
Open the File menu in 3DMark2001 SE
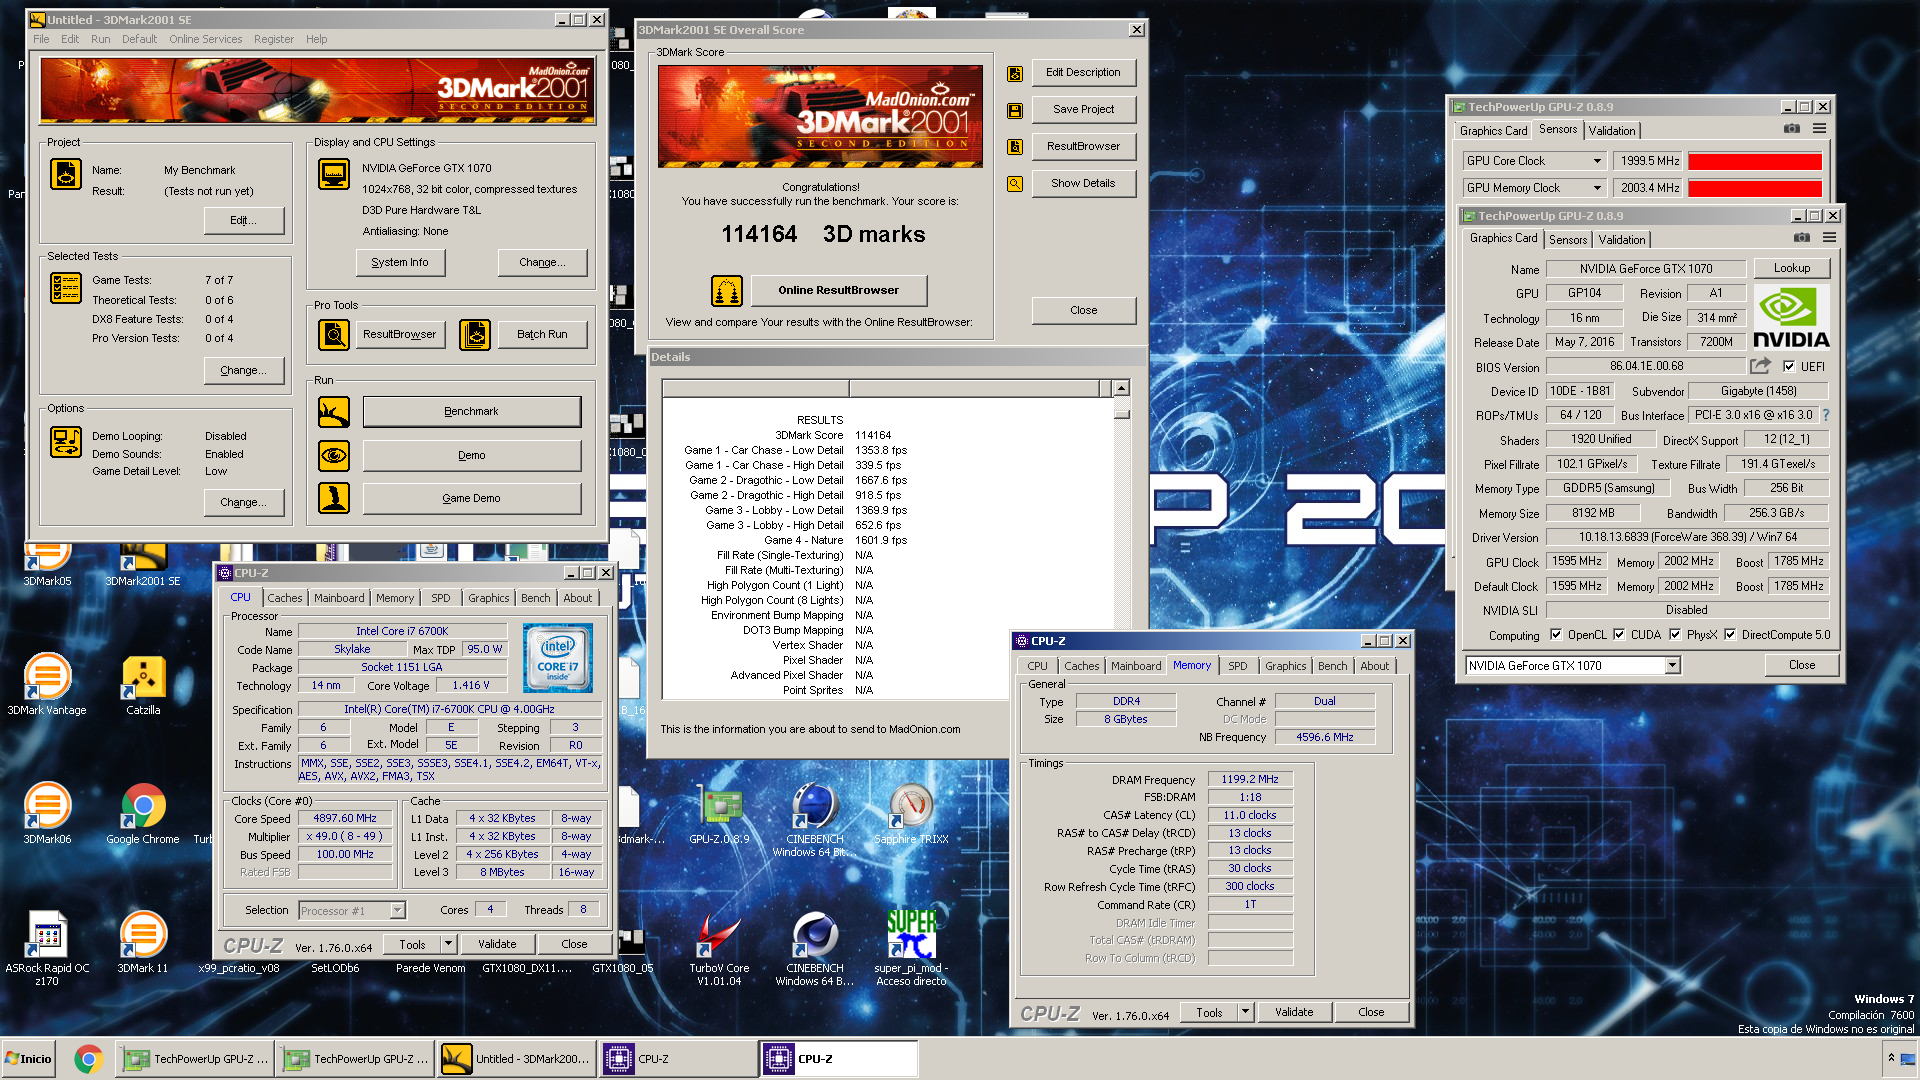point(41,39)
